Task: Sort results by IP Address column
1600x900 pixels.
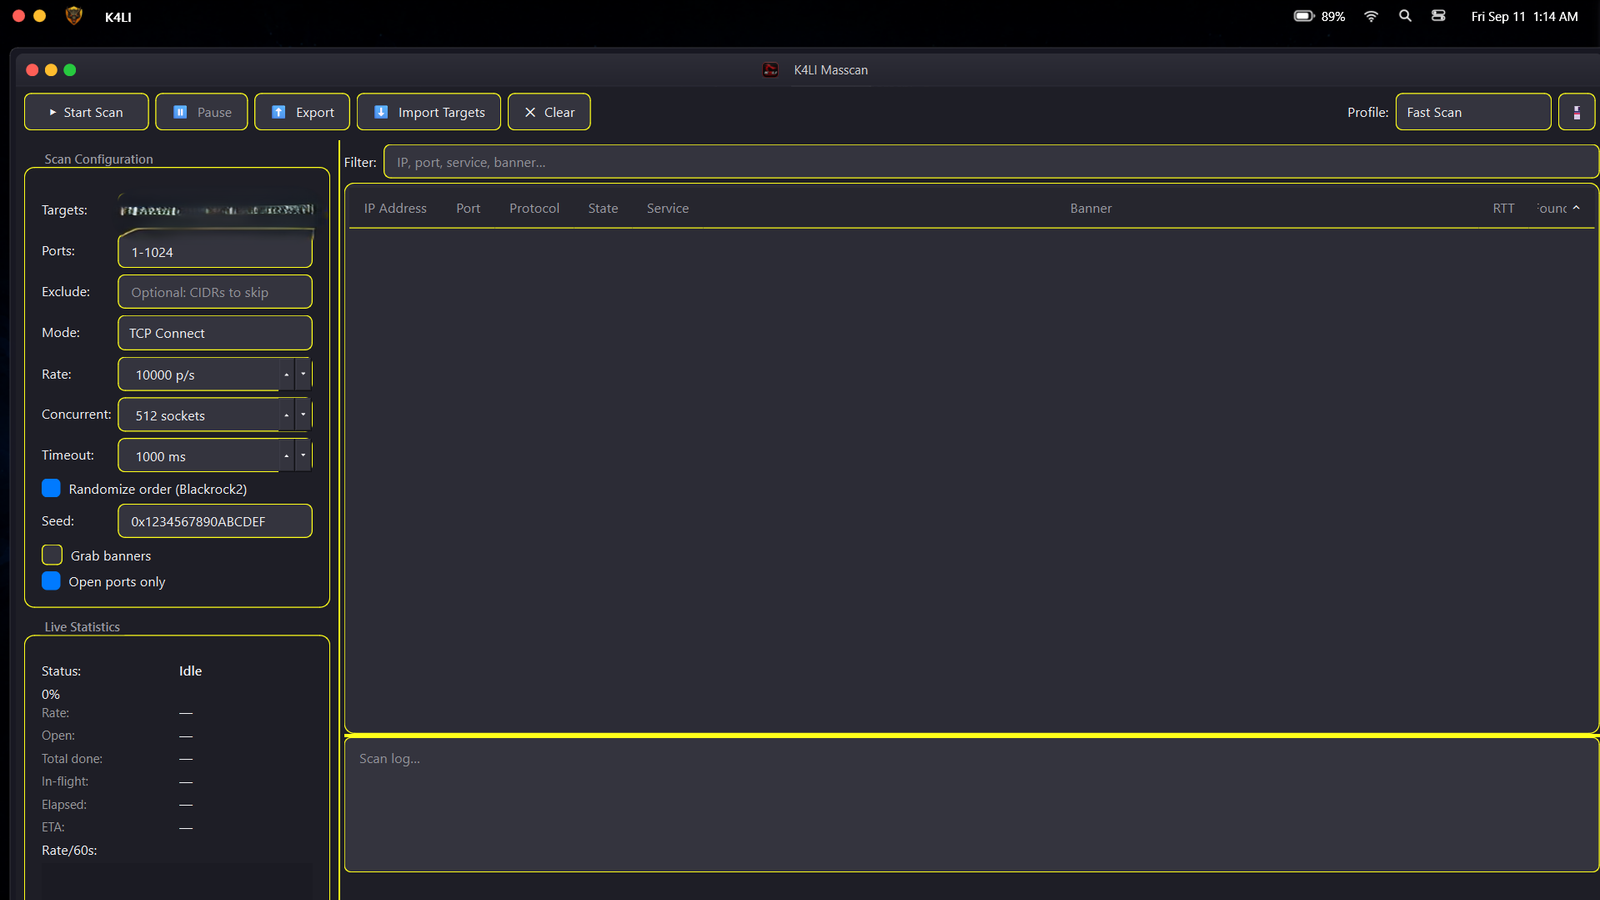Action: pos(395,208)
